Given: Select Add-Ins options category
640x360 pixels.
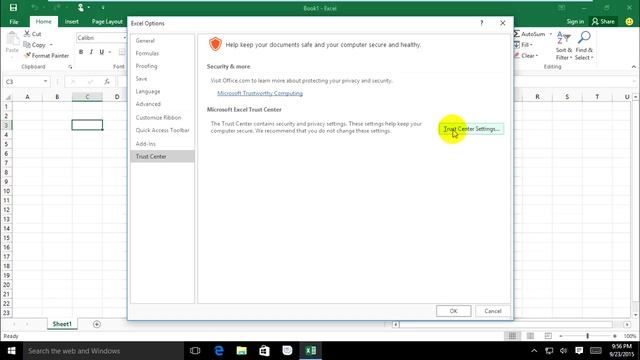Looking at the screenshot, I should click(162, 144).
